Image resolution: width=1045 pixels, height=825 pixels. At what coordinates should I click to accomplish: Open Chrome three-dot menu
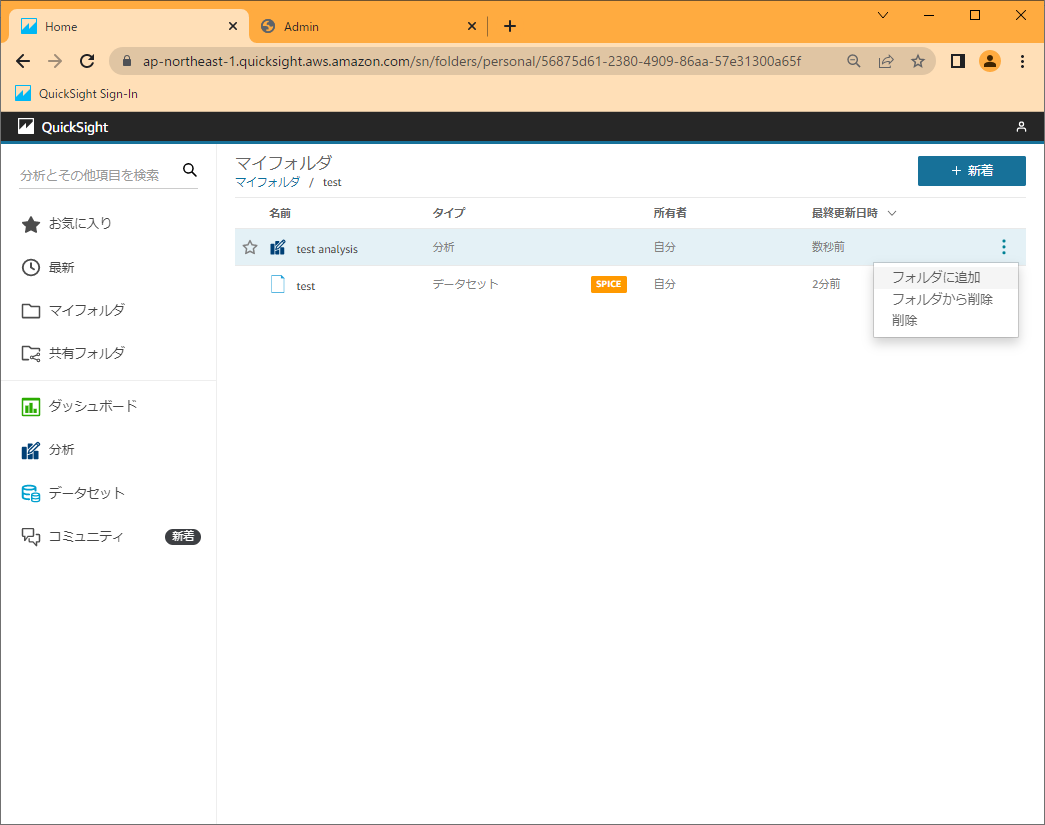1022,61
